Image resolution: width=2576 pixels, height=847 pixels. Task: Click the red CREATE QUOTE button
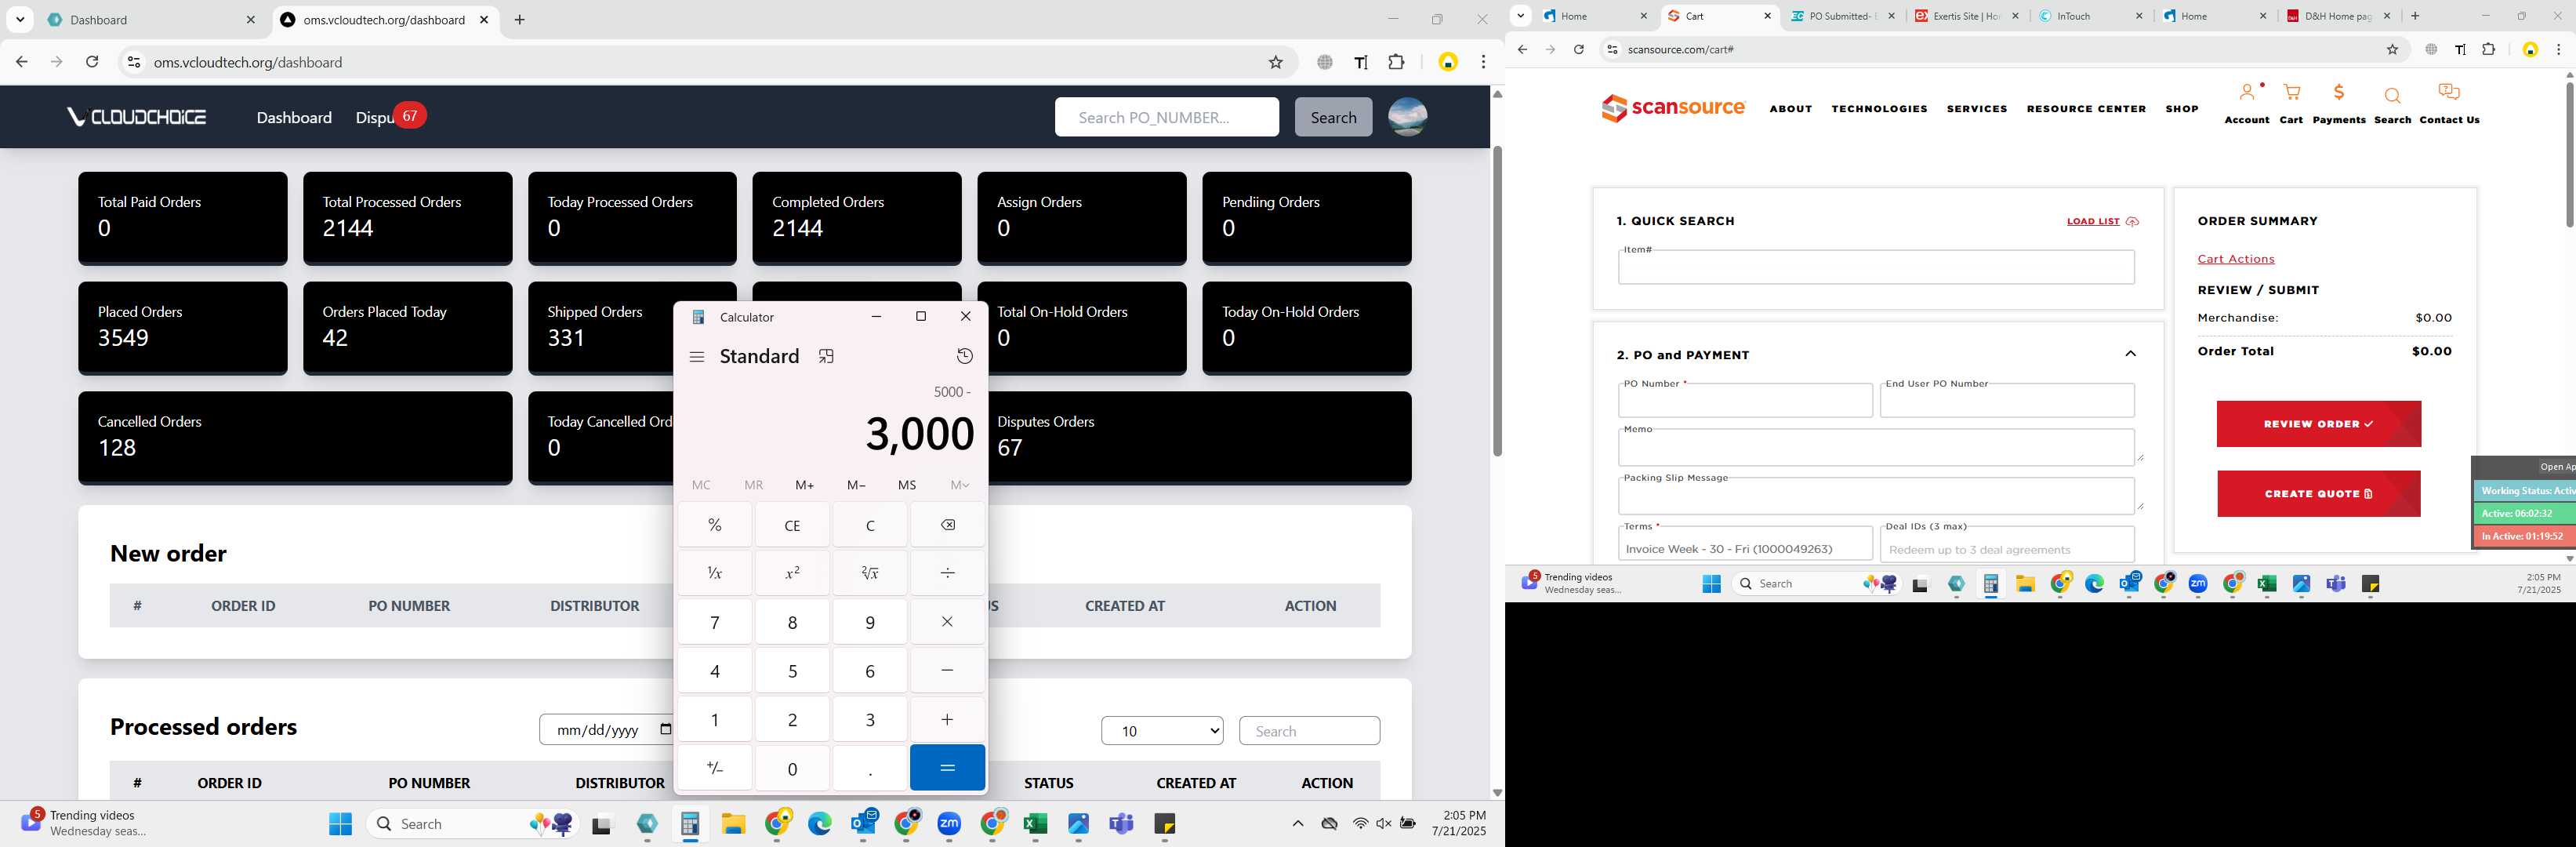(x=2318, y=494)
